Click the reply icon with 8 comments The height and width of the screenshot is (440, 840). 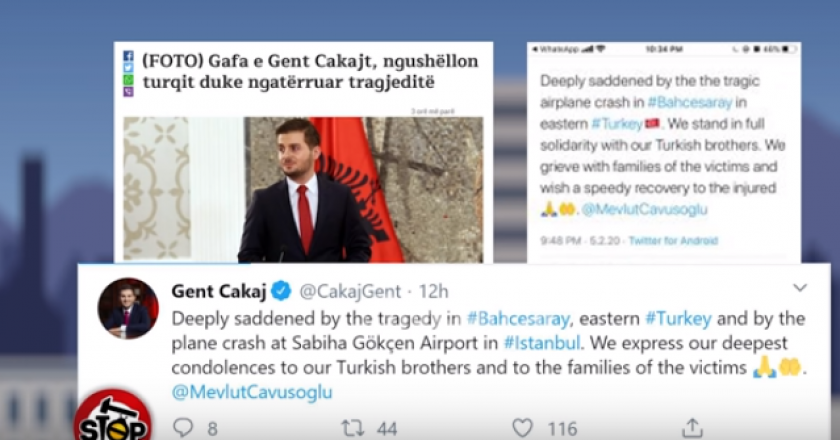click(x=183, y=428)
